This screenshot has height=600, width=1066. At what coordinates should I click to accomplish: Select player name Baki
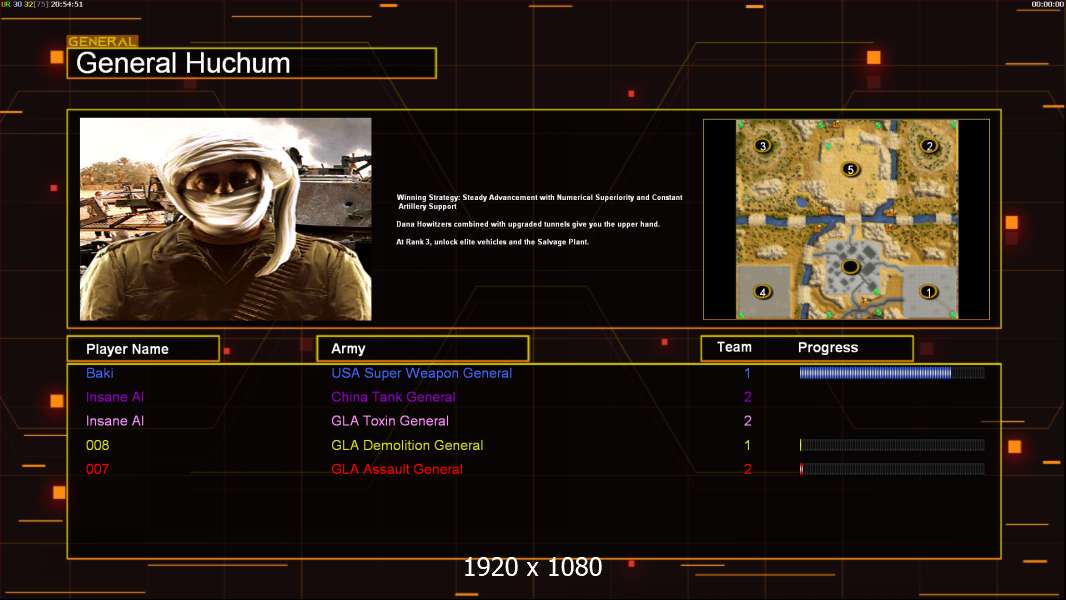[x=100, y=373]
